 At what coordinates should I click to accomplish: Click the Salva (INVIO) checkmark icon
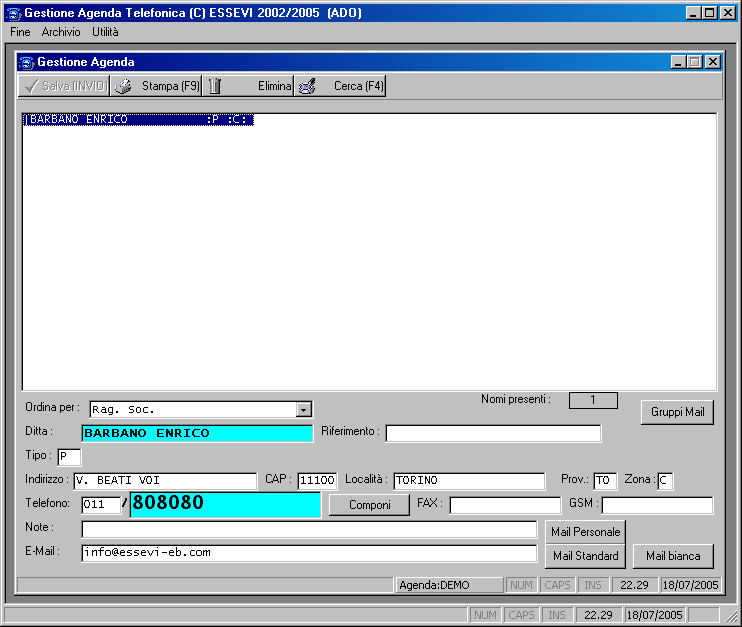pyautogui.click(x=30, y=87)
